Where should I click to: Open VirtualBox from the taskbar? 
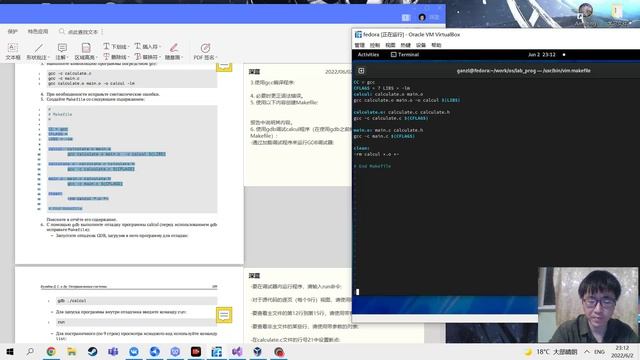(258, 351)
